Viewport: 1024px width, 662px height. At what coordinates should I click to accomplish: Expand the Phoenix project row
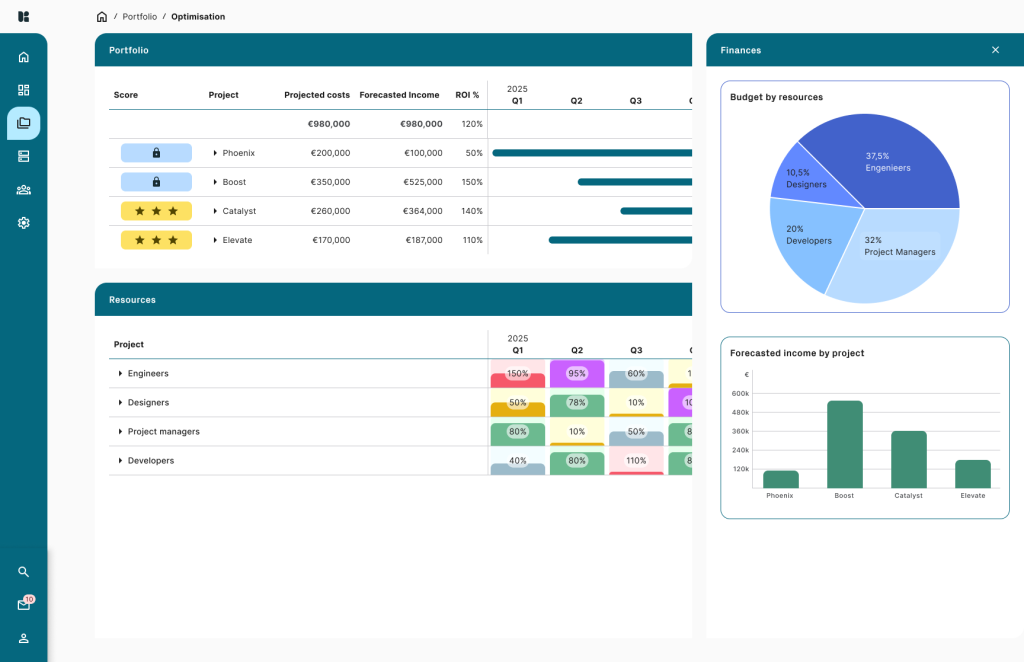(215, 153)
